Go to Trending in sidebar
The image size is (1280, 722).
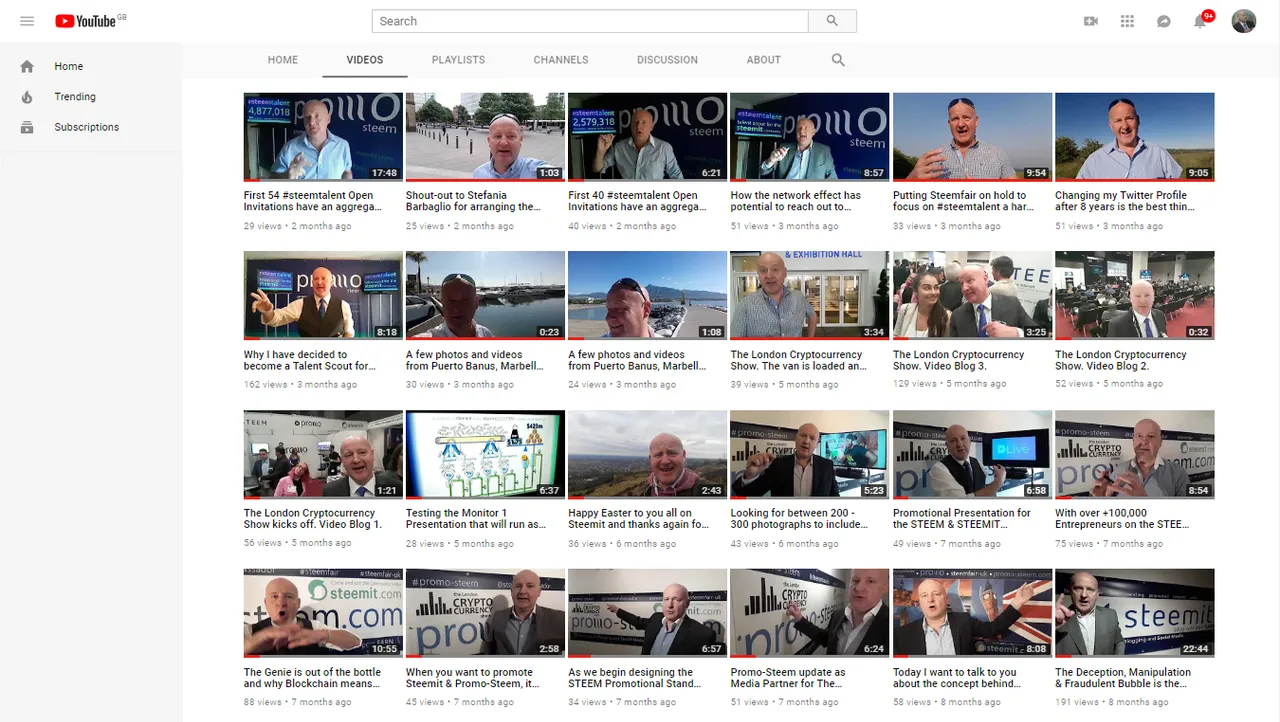point(75,97)
